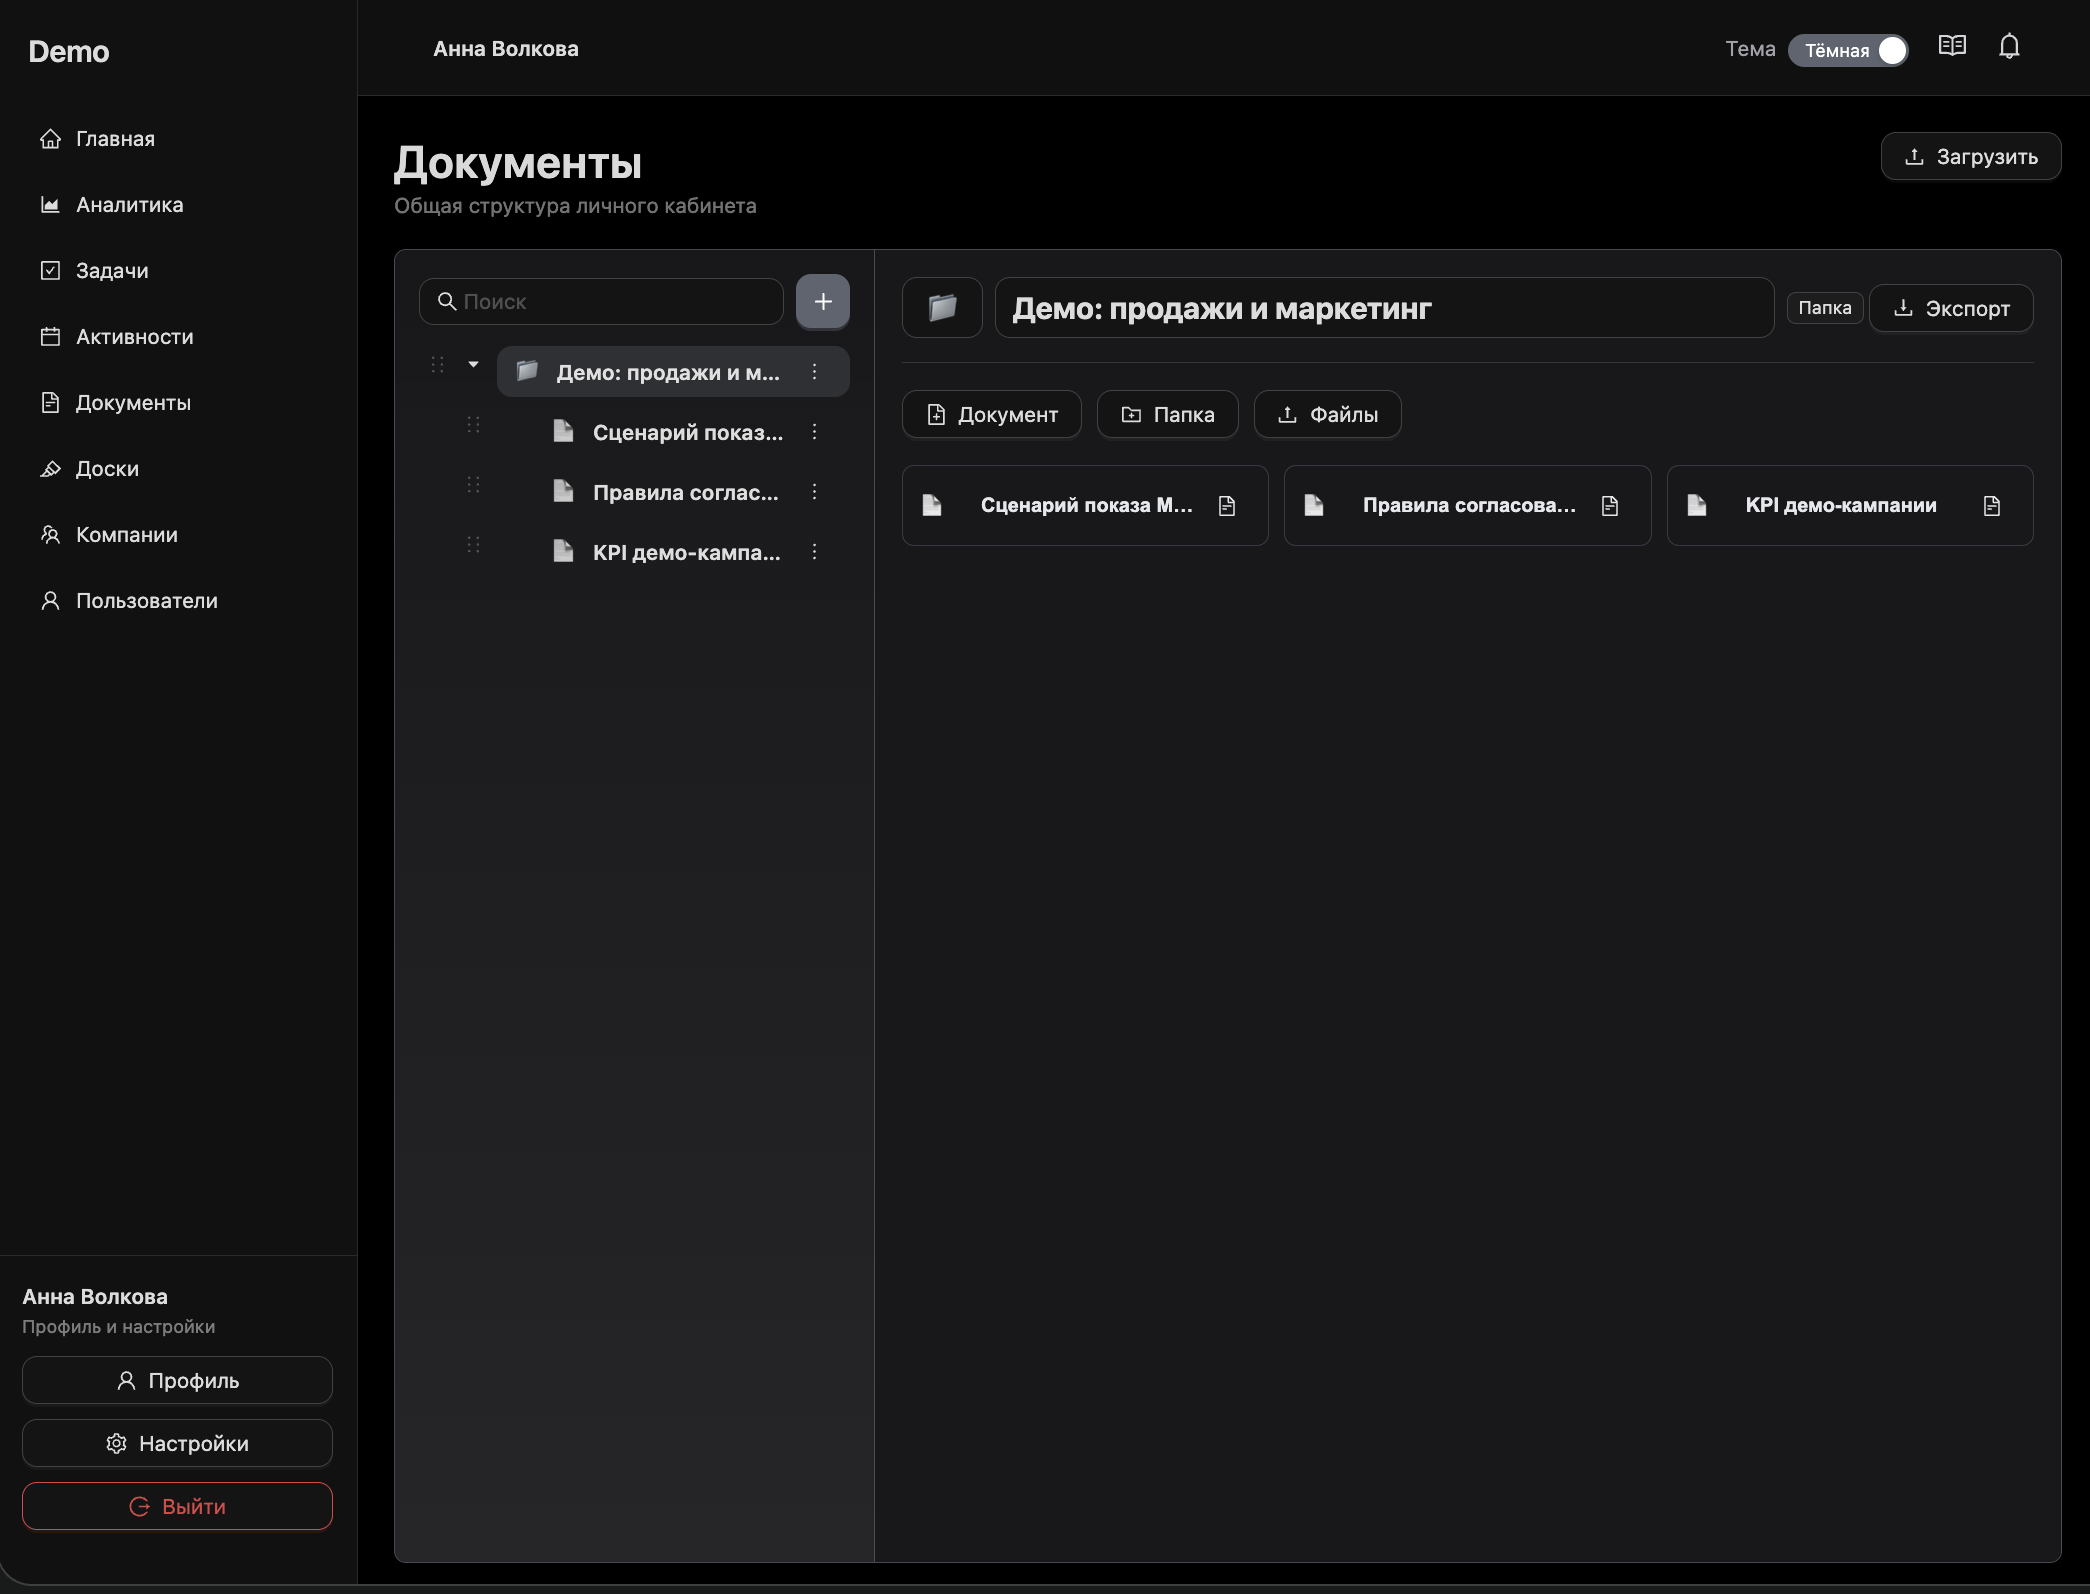Open the book guide icon
Viewport: 2090px width, 1594px height.
pyautogui.click(x=1952, y=47)
